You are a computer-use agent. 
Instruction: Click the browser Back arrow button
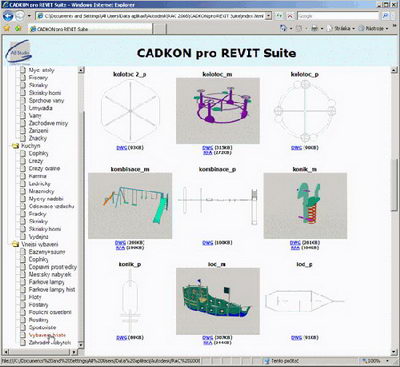(x=8, y=16)
